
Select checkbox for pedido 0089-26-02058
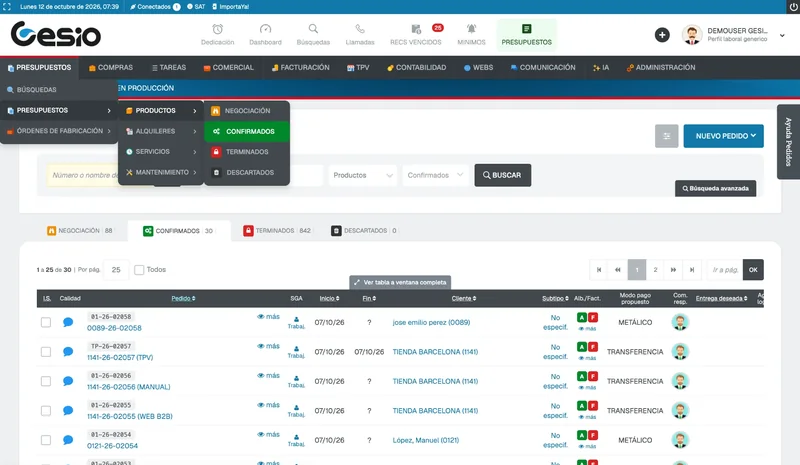click(46, 322)
